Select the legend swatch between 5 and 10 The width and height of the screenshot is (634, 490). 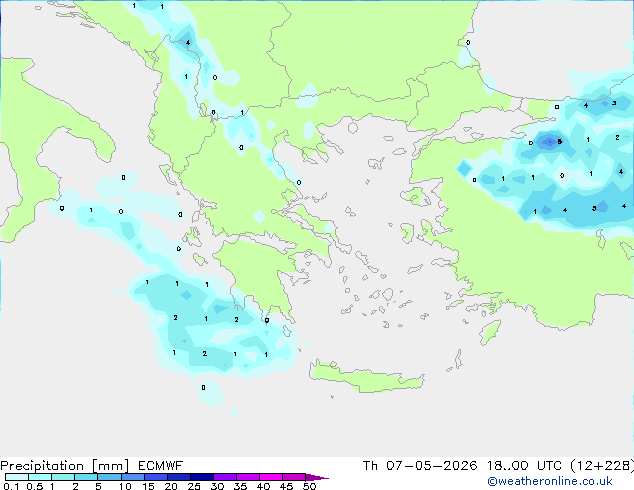click(x=109, y=477)
